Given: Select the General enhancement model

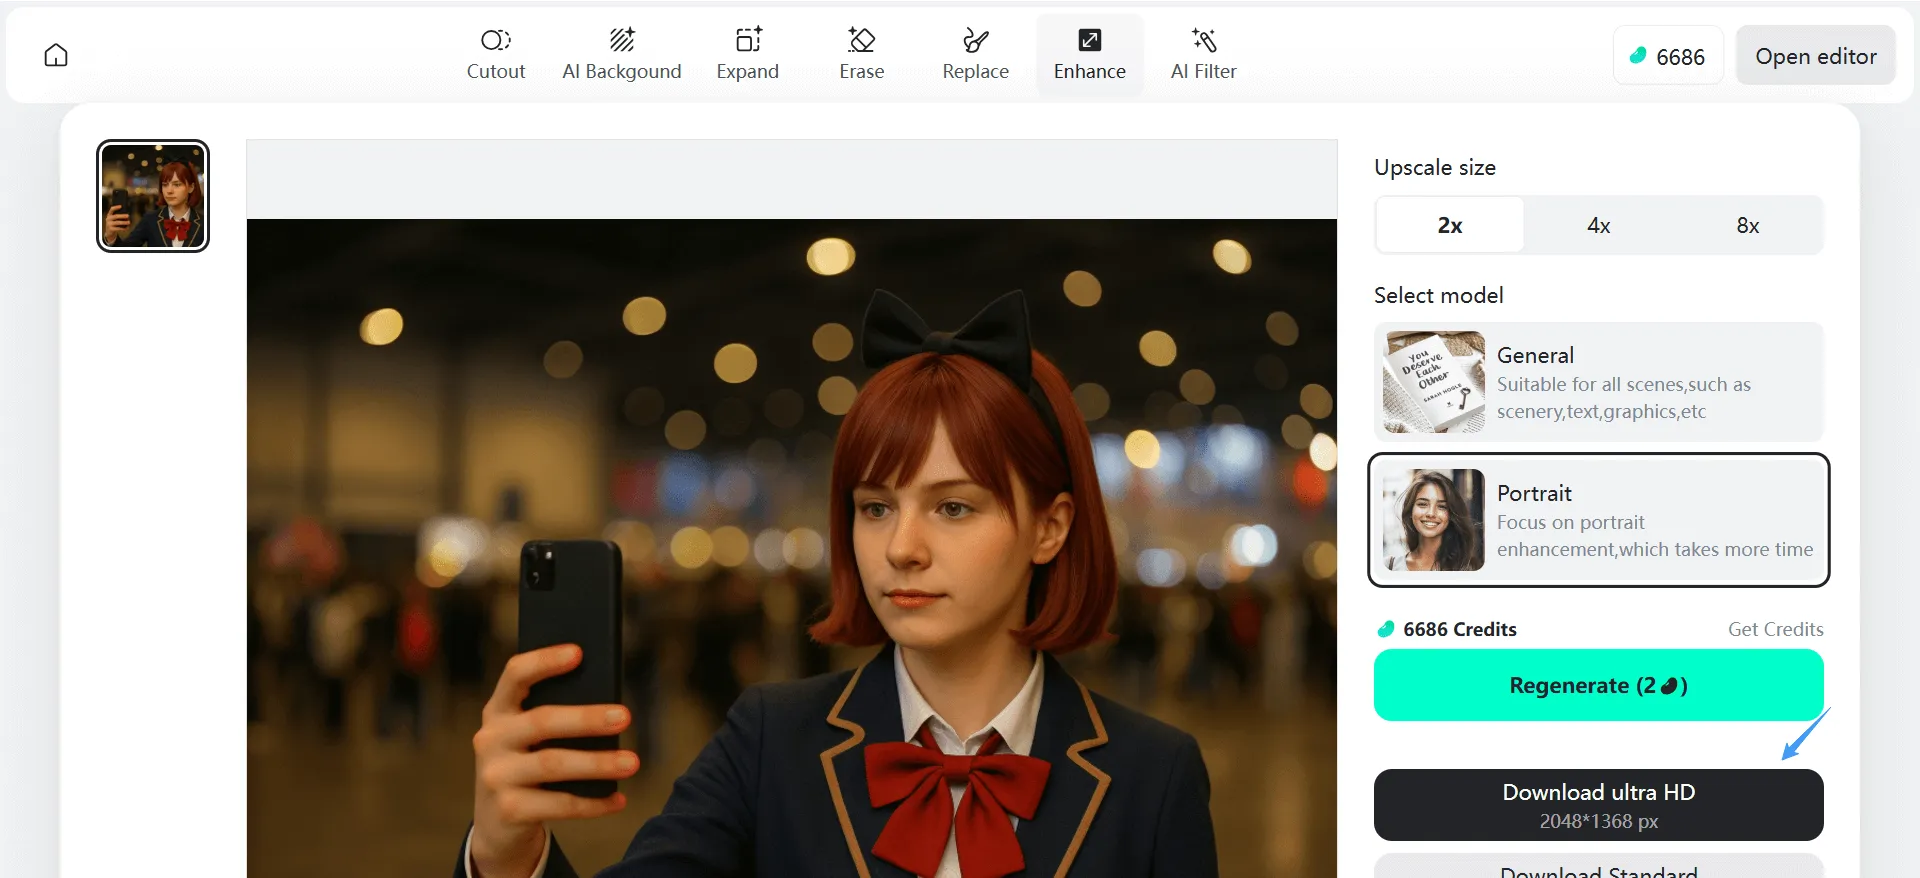Looking at the screenshot, I should [x=1598, y=382].
